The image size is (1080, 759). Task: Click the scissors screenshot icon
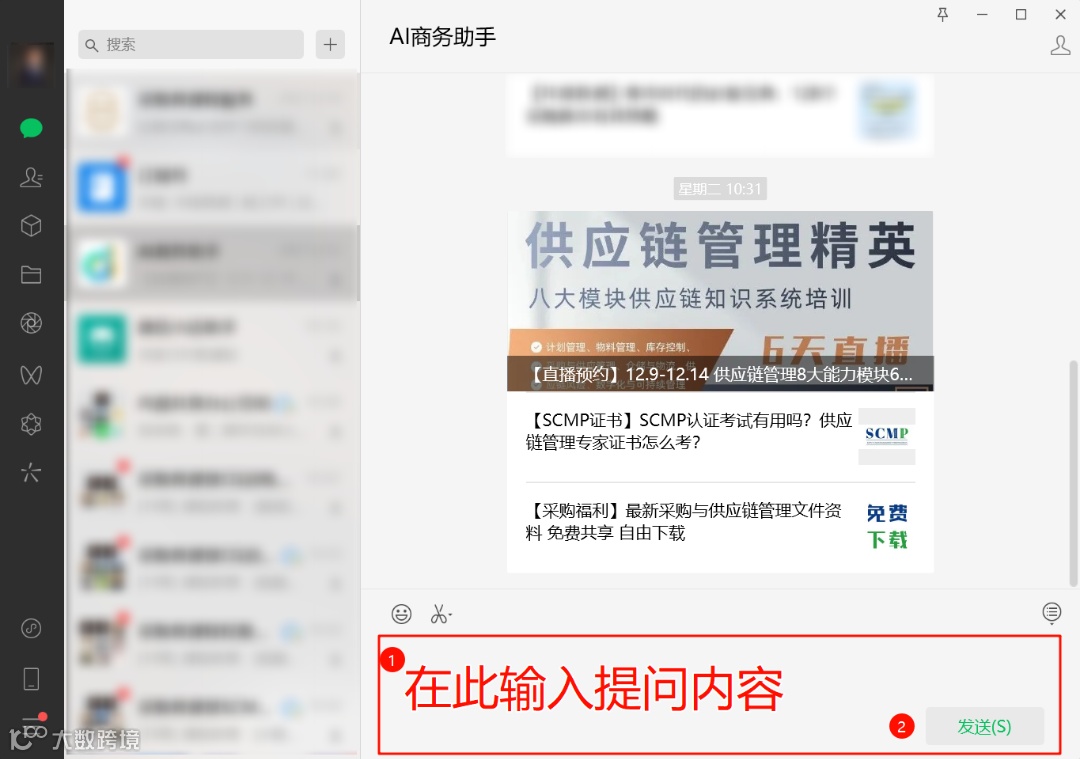click(438, 613)
